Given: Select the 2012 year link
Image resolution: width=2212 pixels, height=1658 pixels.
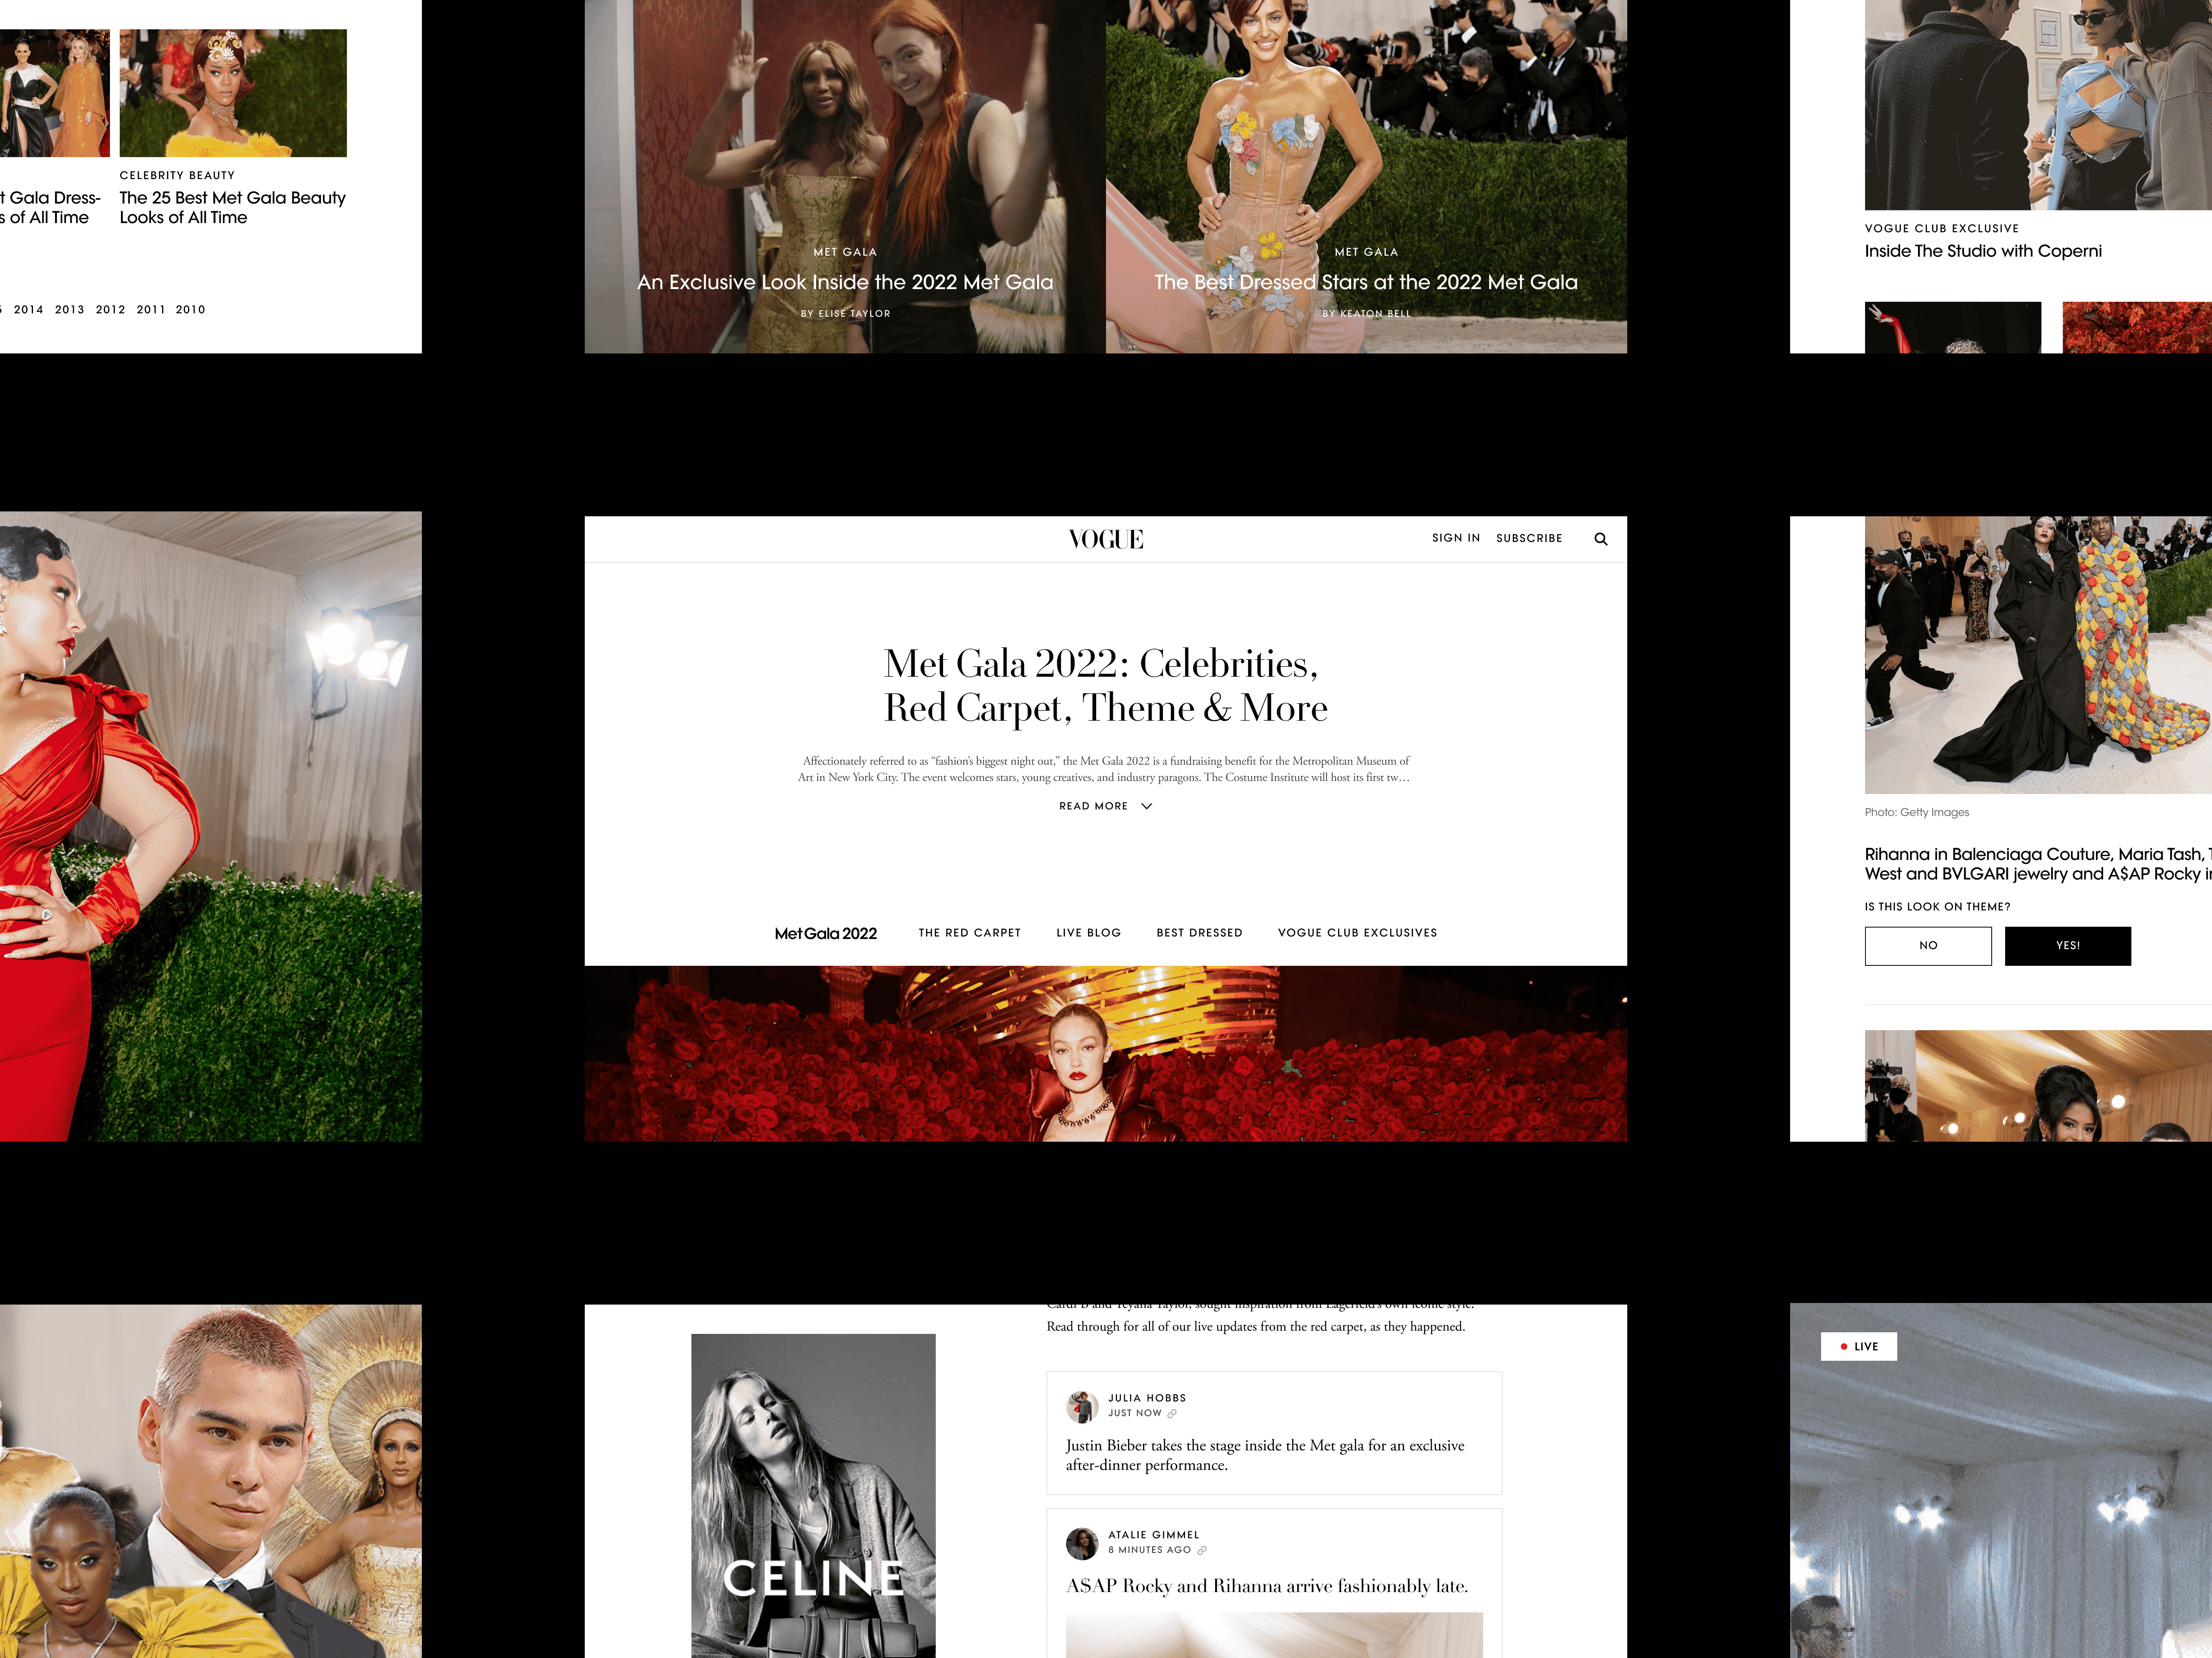Looking at the screenshot, I should 110,310.
